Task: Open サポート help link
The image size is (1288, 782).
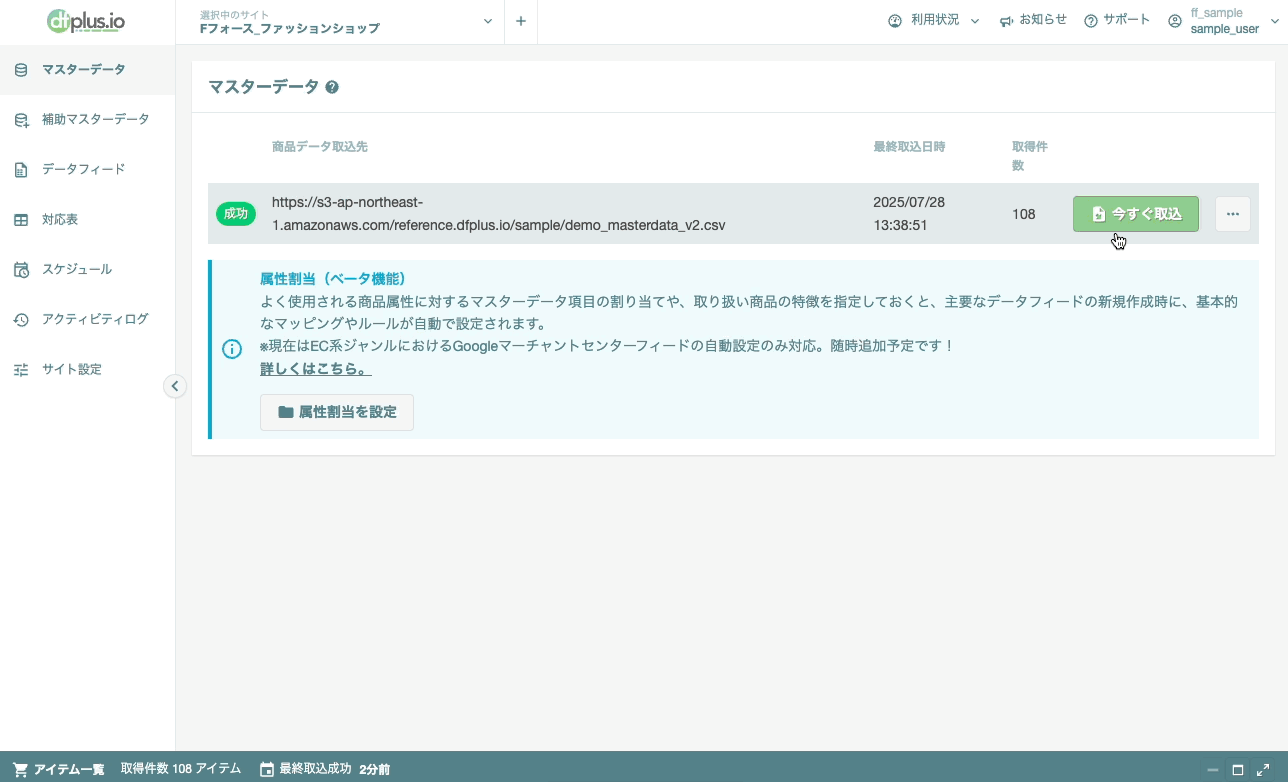Action: click(1117, 21)
